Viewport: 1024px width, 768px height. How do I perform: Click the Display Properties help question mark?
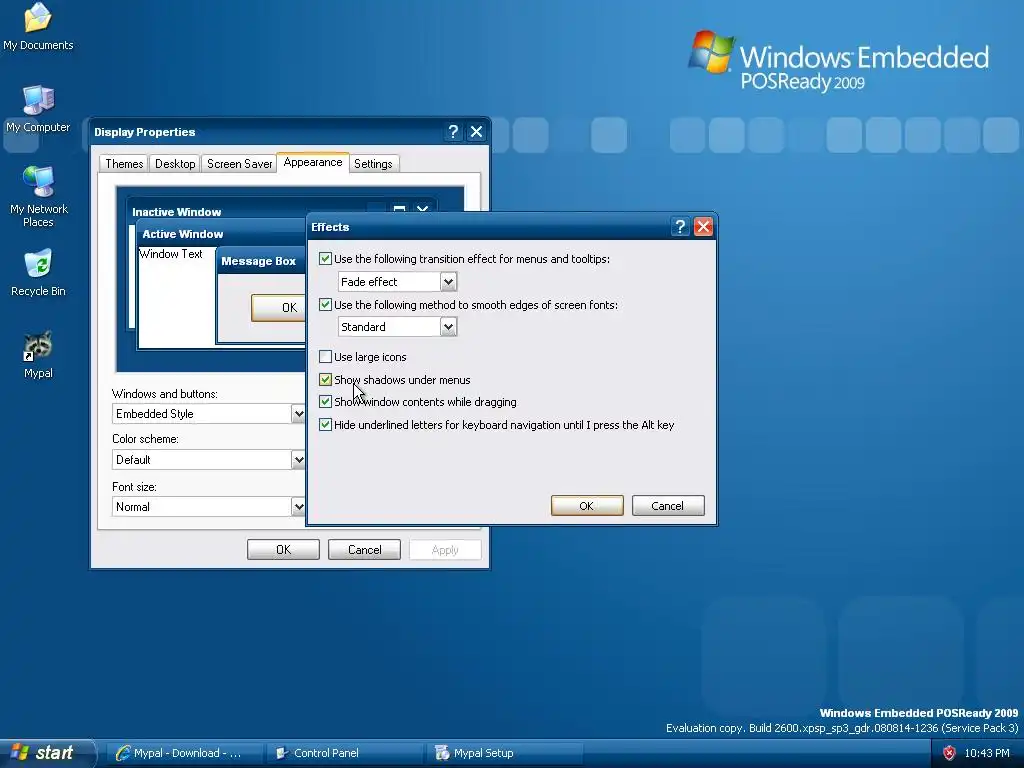point(453,132)
